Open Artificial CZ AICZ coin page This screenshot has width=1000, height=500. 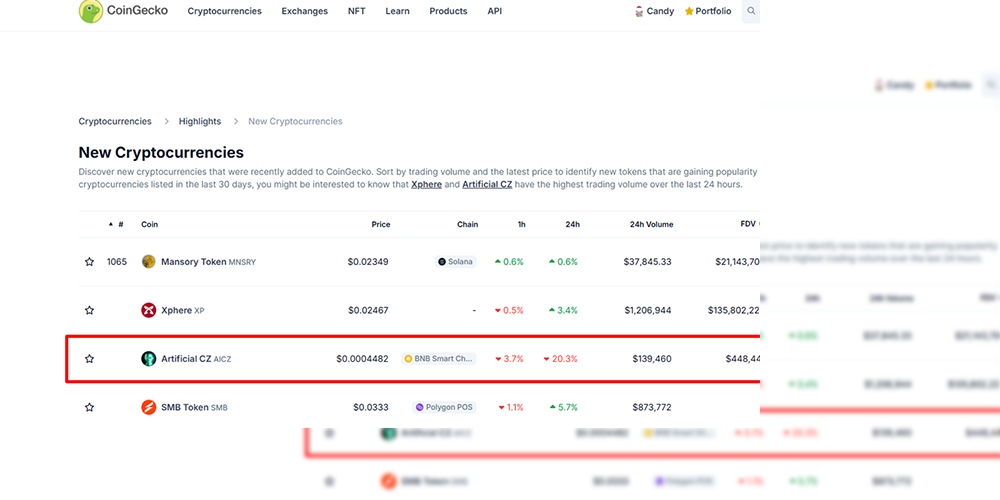point(196,359)
